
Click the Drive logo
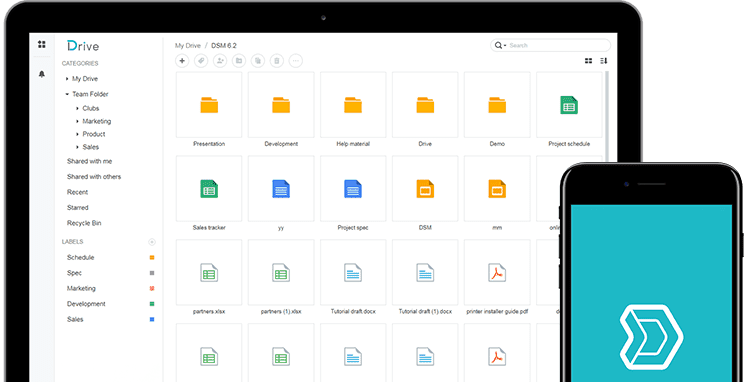coord(83,46)
